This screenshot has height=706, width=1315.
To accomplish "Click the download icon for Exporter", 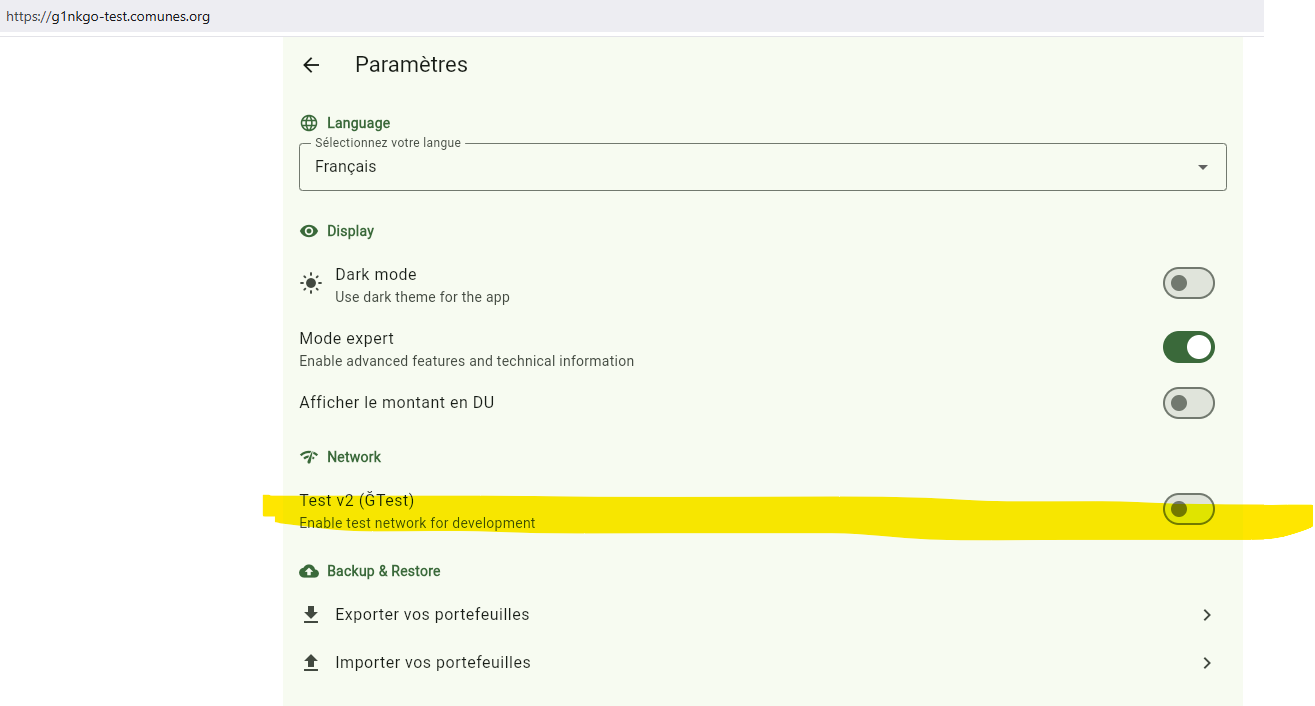I will pos(311,614).
